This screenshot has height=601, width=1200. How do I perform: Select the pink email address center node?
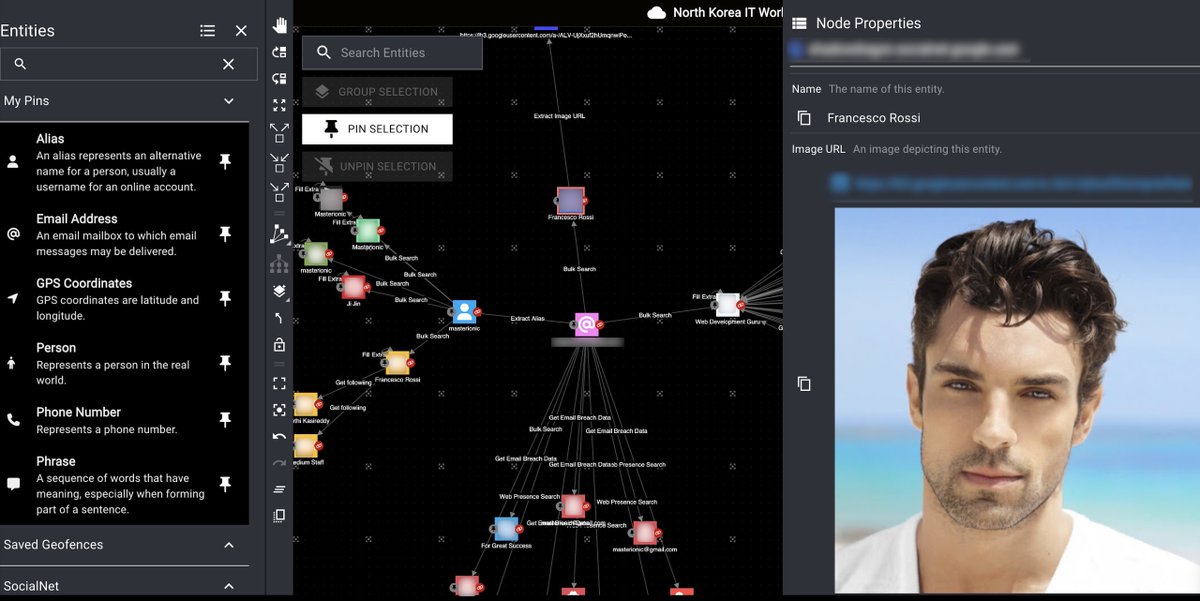(587, 324)
